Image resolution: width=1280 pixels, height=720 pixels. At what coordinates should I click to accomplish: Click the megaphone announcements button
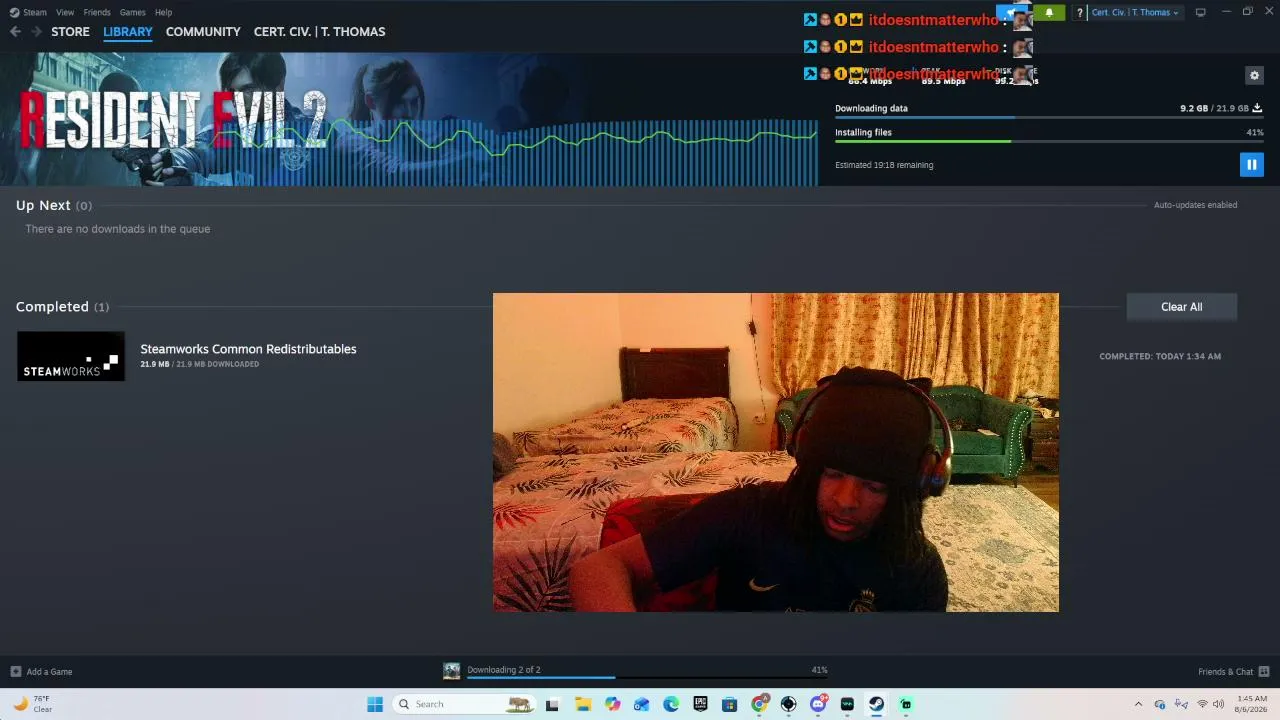click(1013, 13)
